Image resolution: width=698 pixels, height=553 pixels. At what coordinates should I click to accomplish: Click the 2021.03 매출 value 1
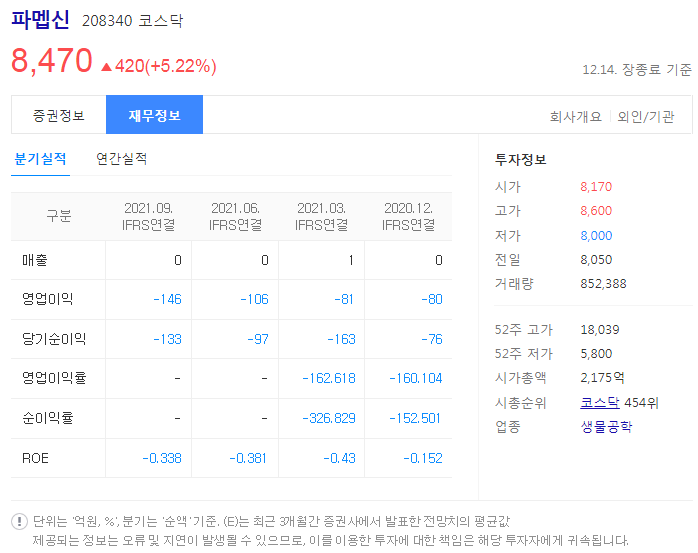[x=351, y=260]
